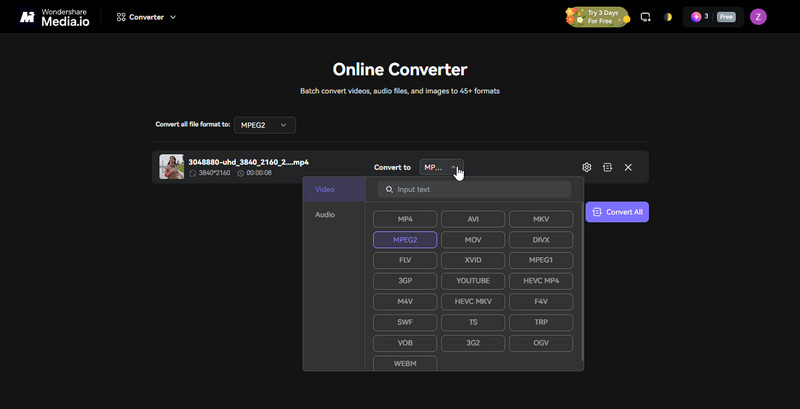The width and height of the screenshot is (800, 409).
Task: Collapse the Convert to format dropdown
Action: [441, 167]
